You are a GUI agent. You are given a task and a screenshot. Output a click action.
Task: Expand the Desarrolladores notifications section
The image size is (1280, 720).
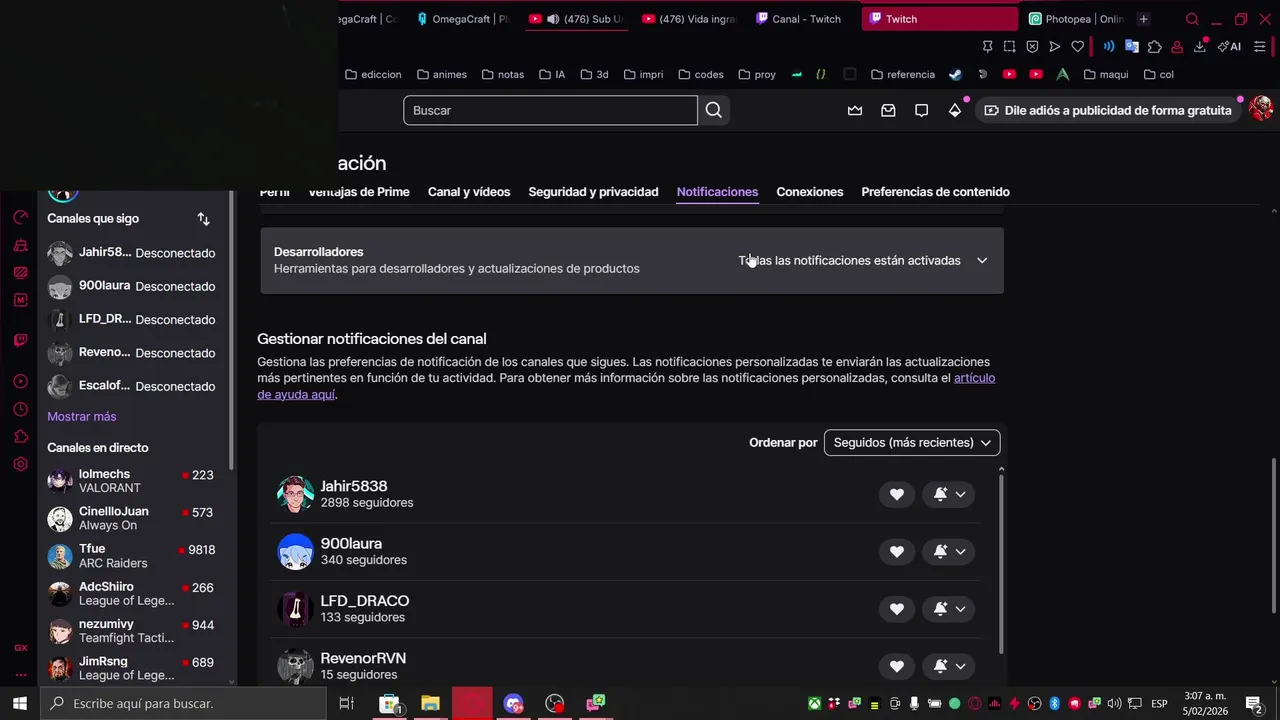pos(631,260)
